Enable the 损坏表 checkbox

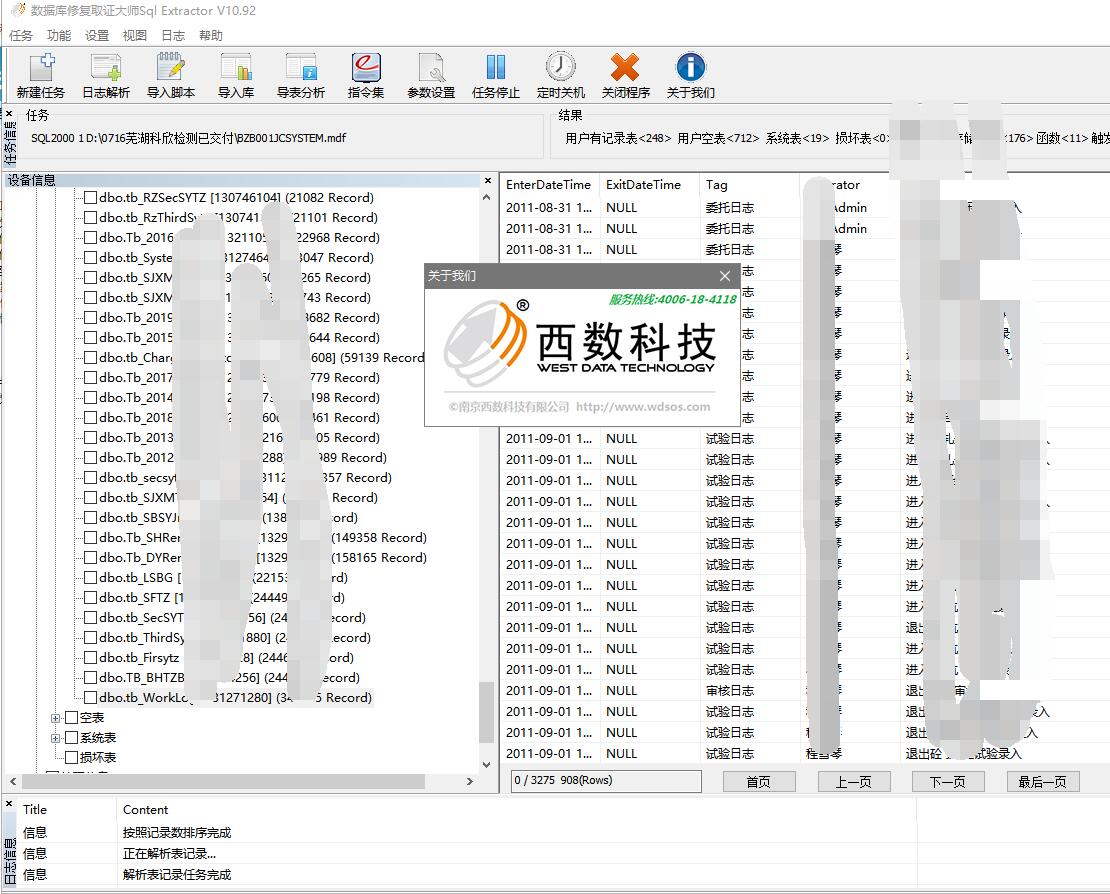71,757
